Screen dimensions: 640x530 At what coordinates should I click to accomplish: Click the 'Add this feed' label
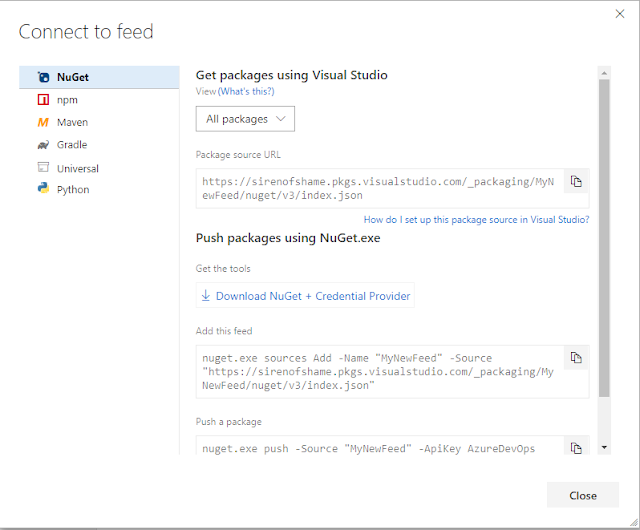224,331
